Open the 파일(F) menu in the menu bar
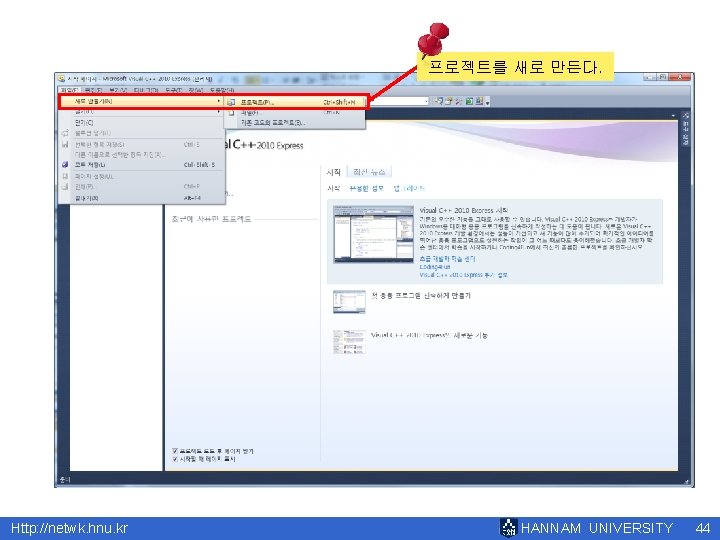Image resolution: width=720 pixels, height=540 pixels. pos(69,90)
